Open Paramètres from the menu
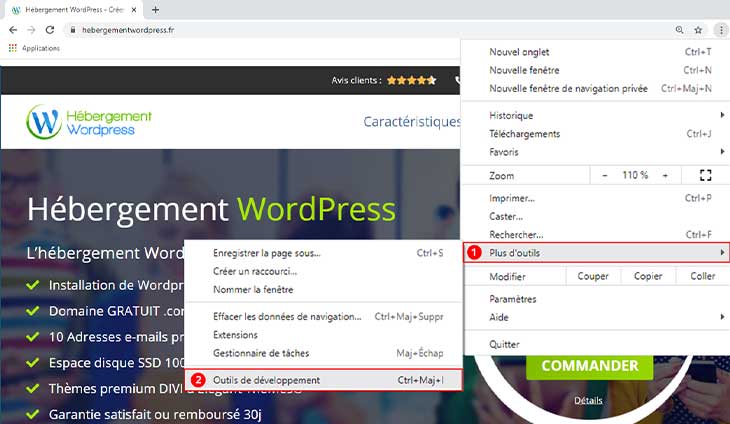This screenshot has width=730, height=424. 596,299
